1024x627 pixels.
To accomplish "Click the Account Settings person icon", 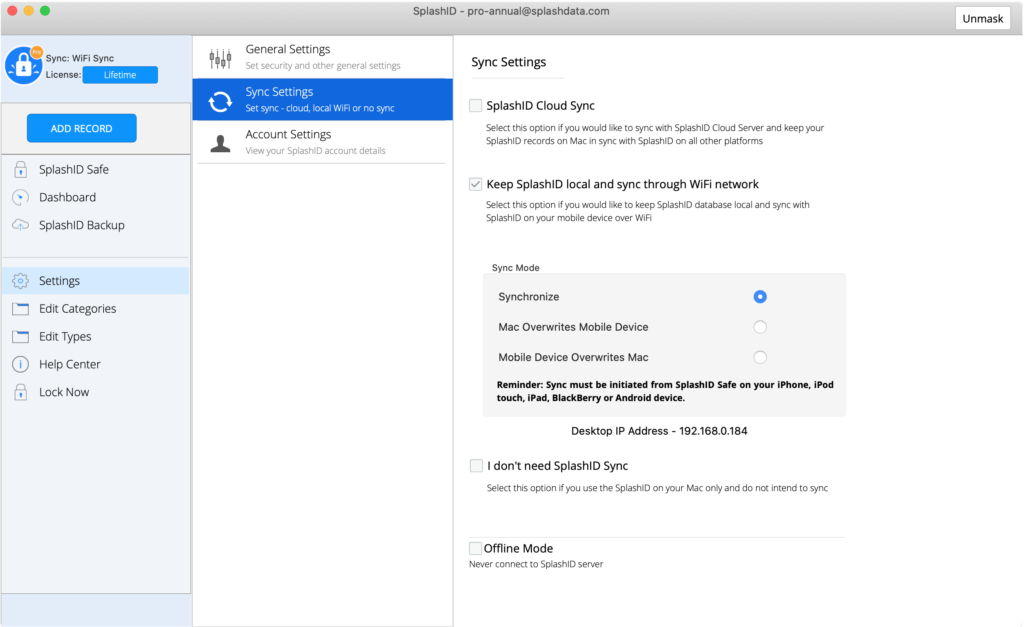I will (220, 143).
